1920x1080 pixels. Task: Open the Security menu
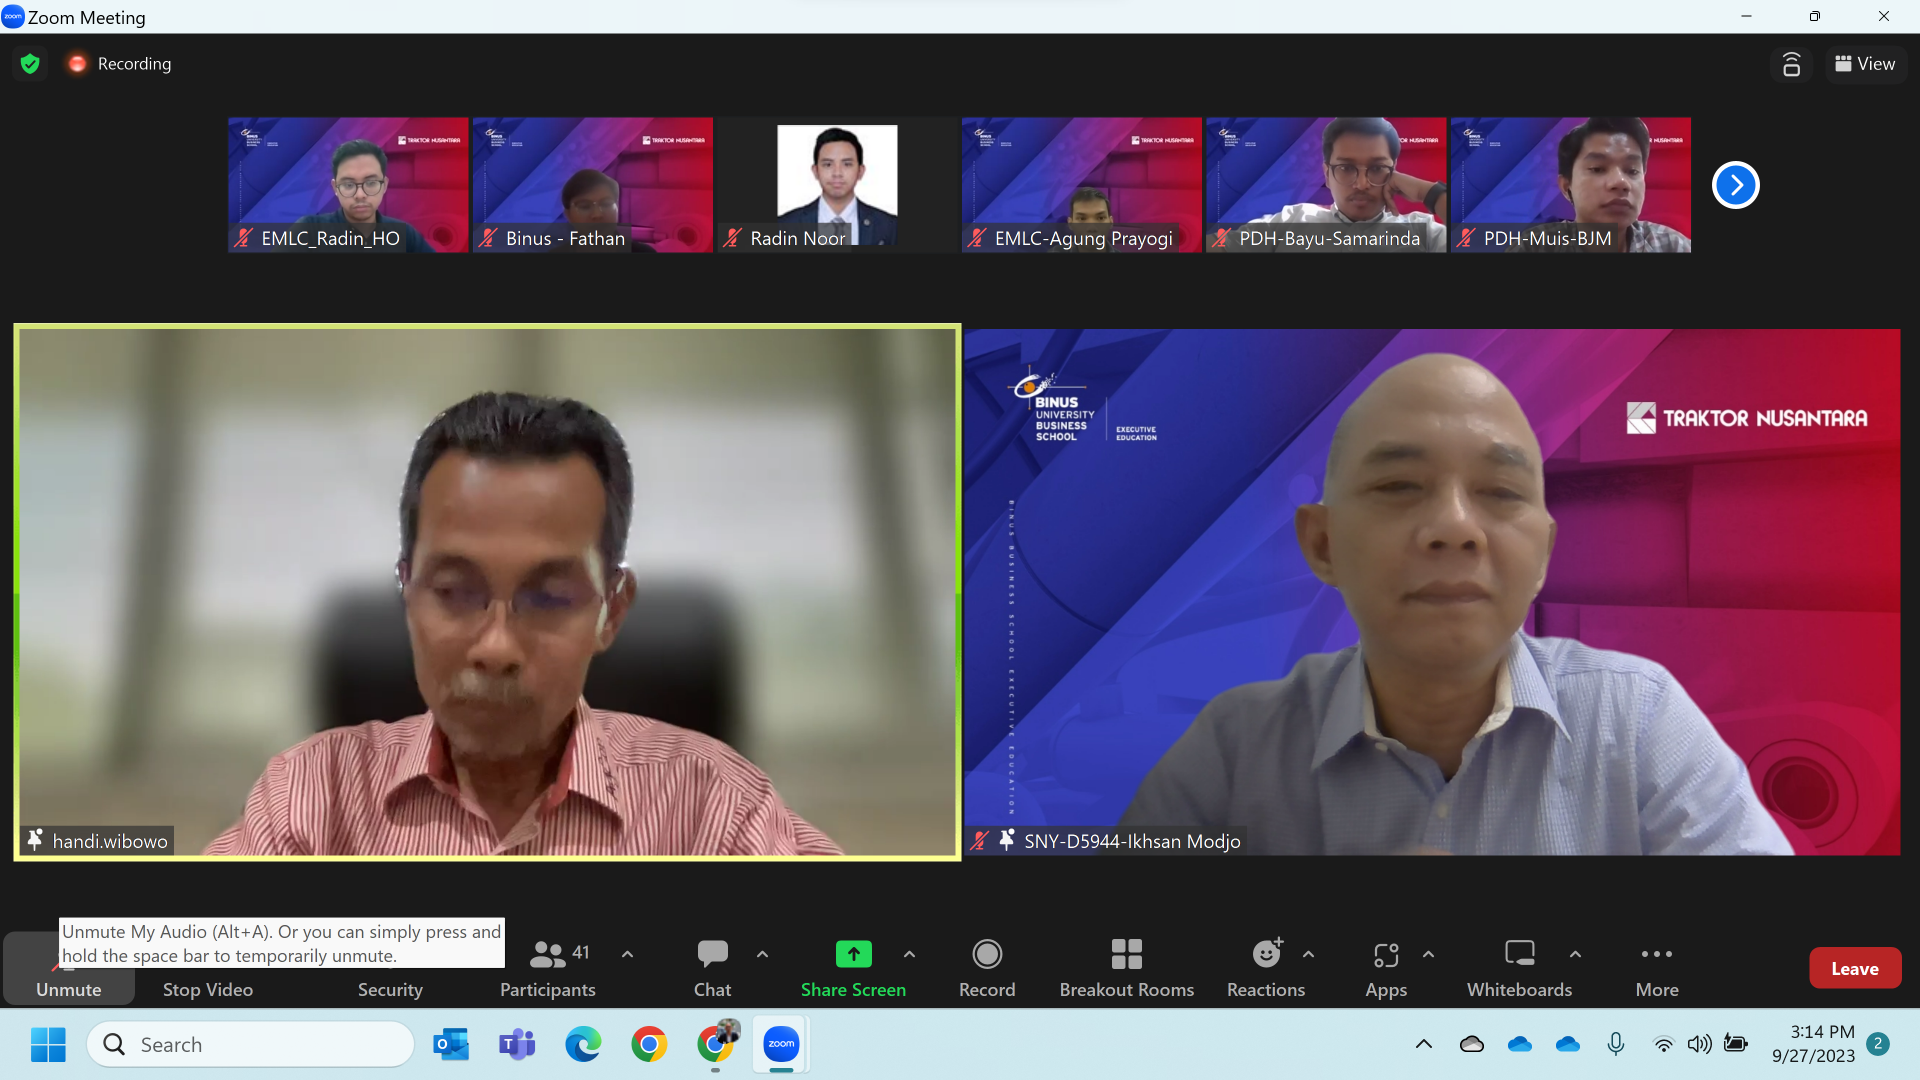pyautogui.click(x=390, y=985)
